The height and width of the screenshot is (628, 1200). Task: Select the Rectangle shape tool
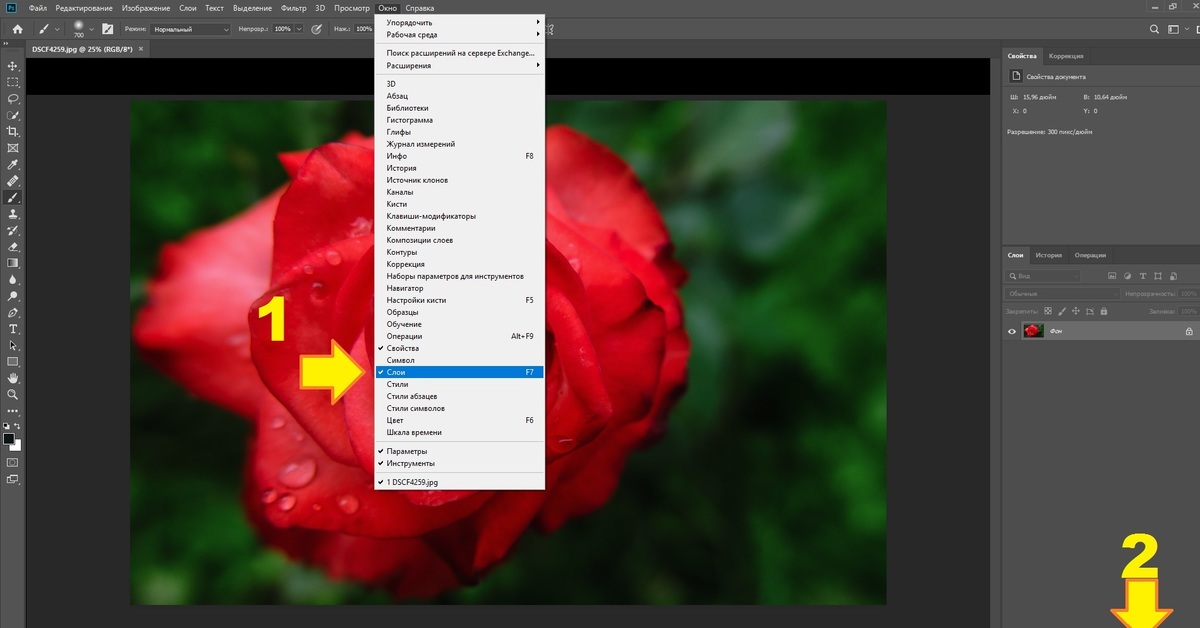[x=13, y=361]
